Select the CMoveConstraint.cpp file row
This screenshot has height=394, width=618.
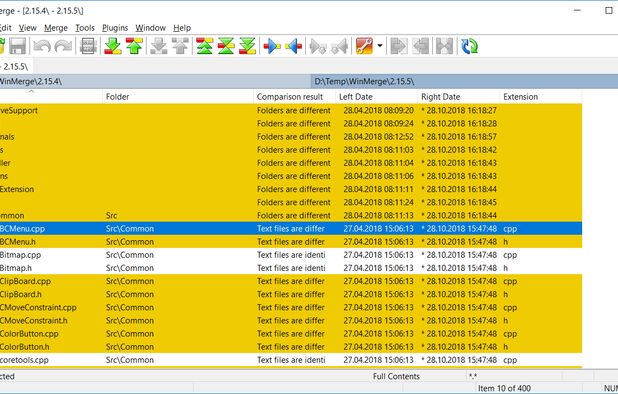pyautogui.click(x=291, y=307)
